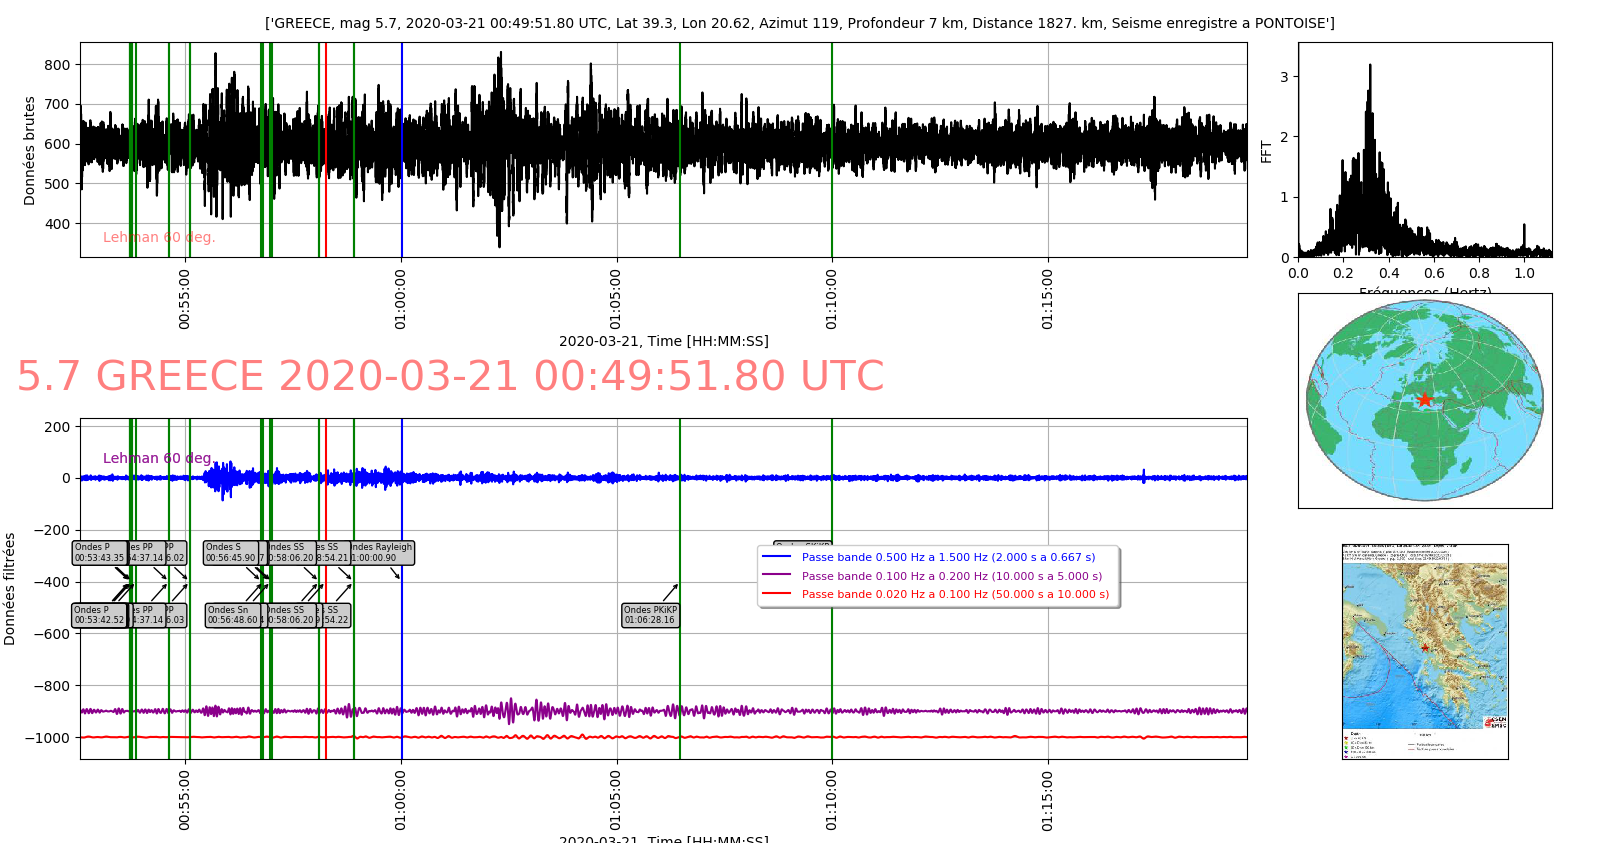Click the purple Lehman 60 deg label
1600x843 pixels.
[157, 458]
